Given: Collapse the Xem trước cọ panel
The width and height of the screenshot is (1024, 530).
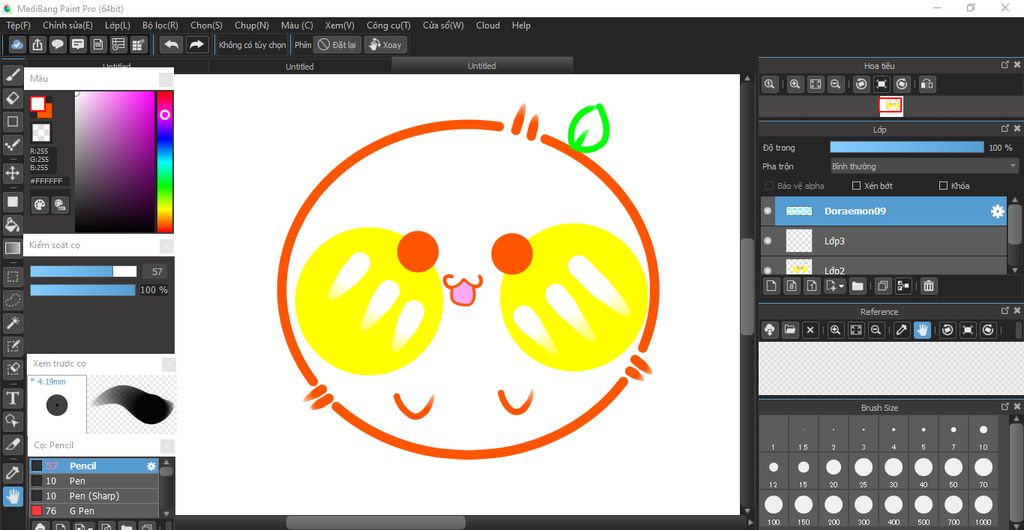Looking at the screenshot, I should 166,364.
